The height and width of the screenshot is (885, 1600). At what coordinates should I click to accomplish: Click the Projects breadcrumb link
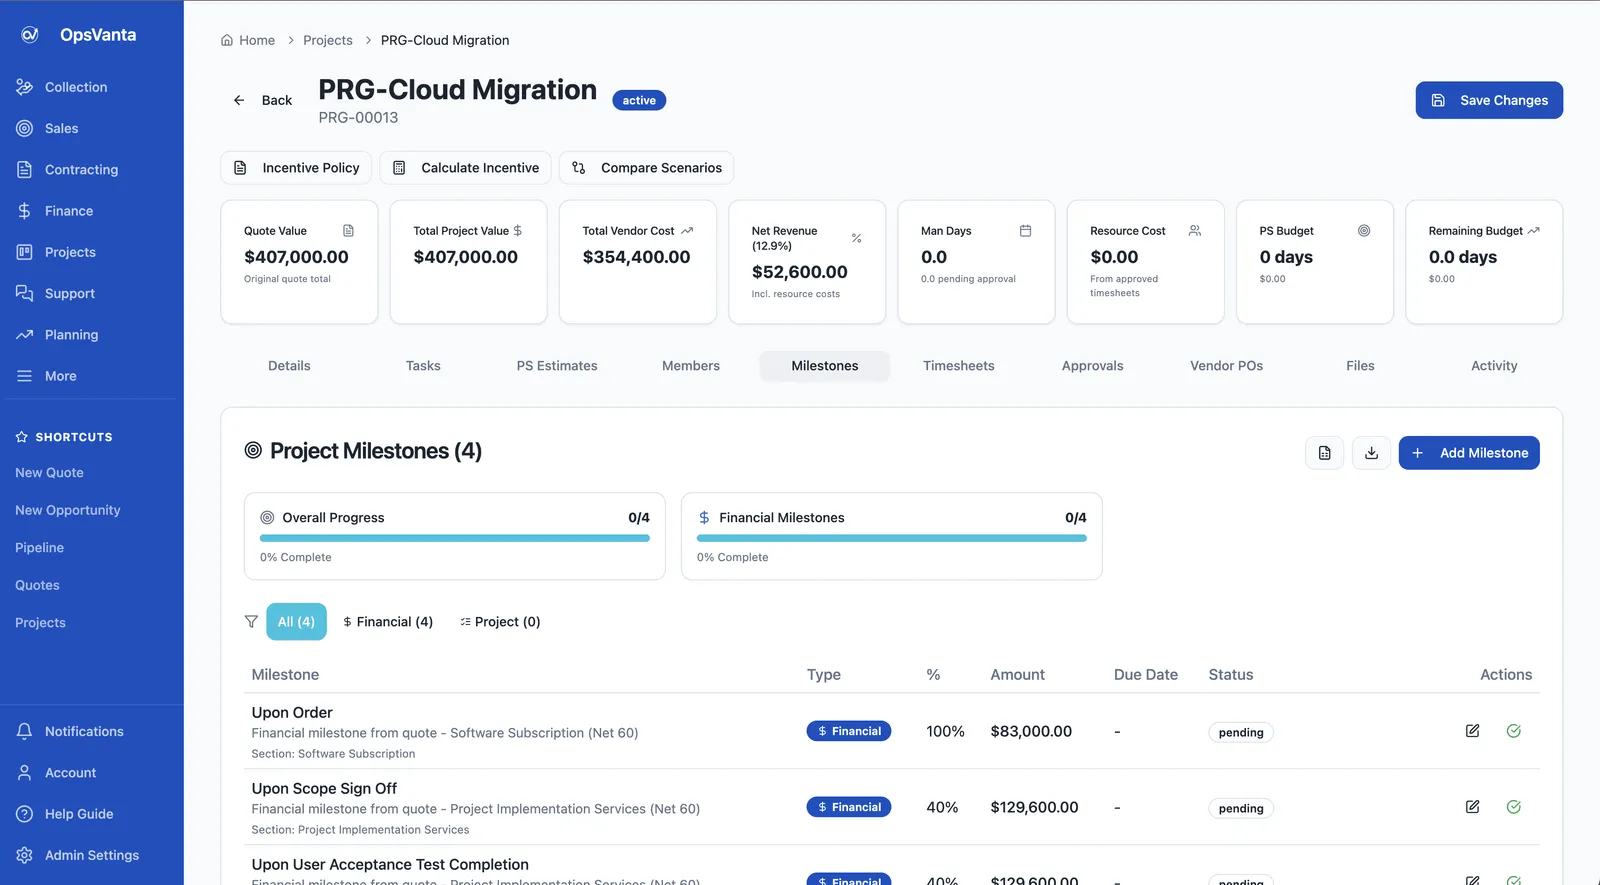tap(328, 40)
